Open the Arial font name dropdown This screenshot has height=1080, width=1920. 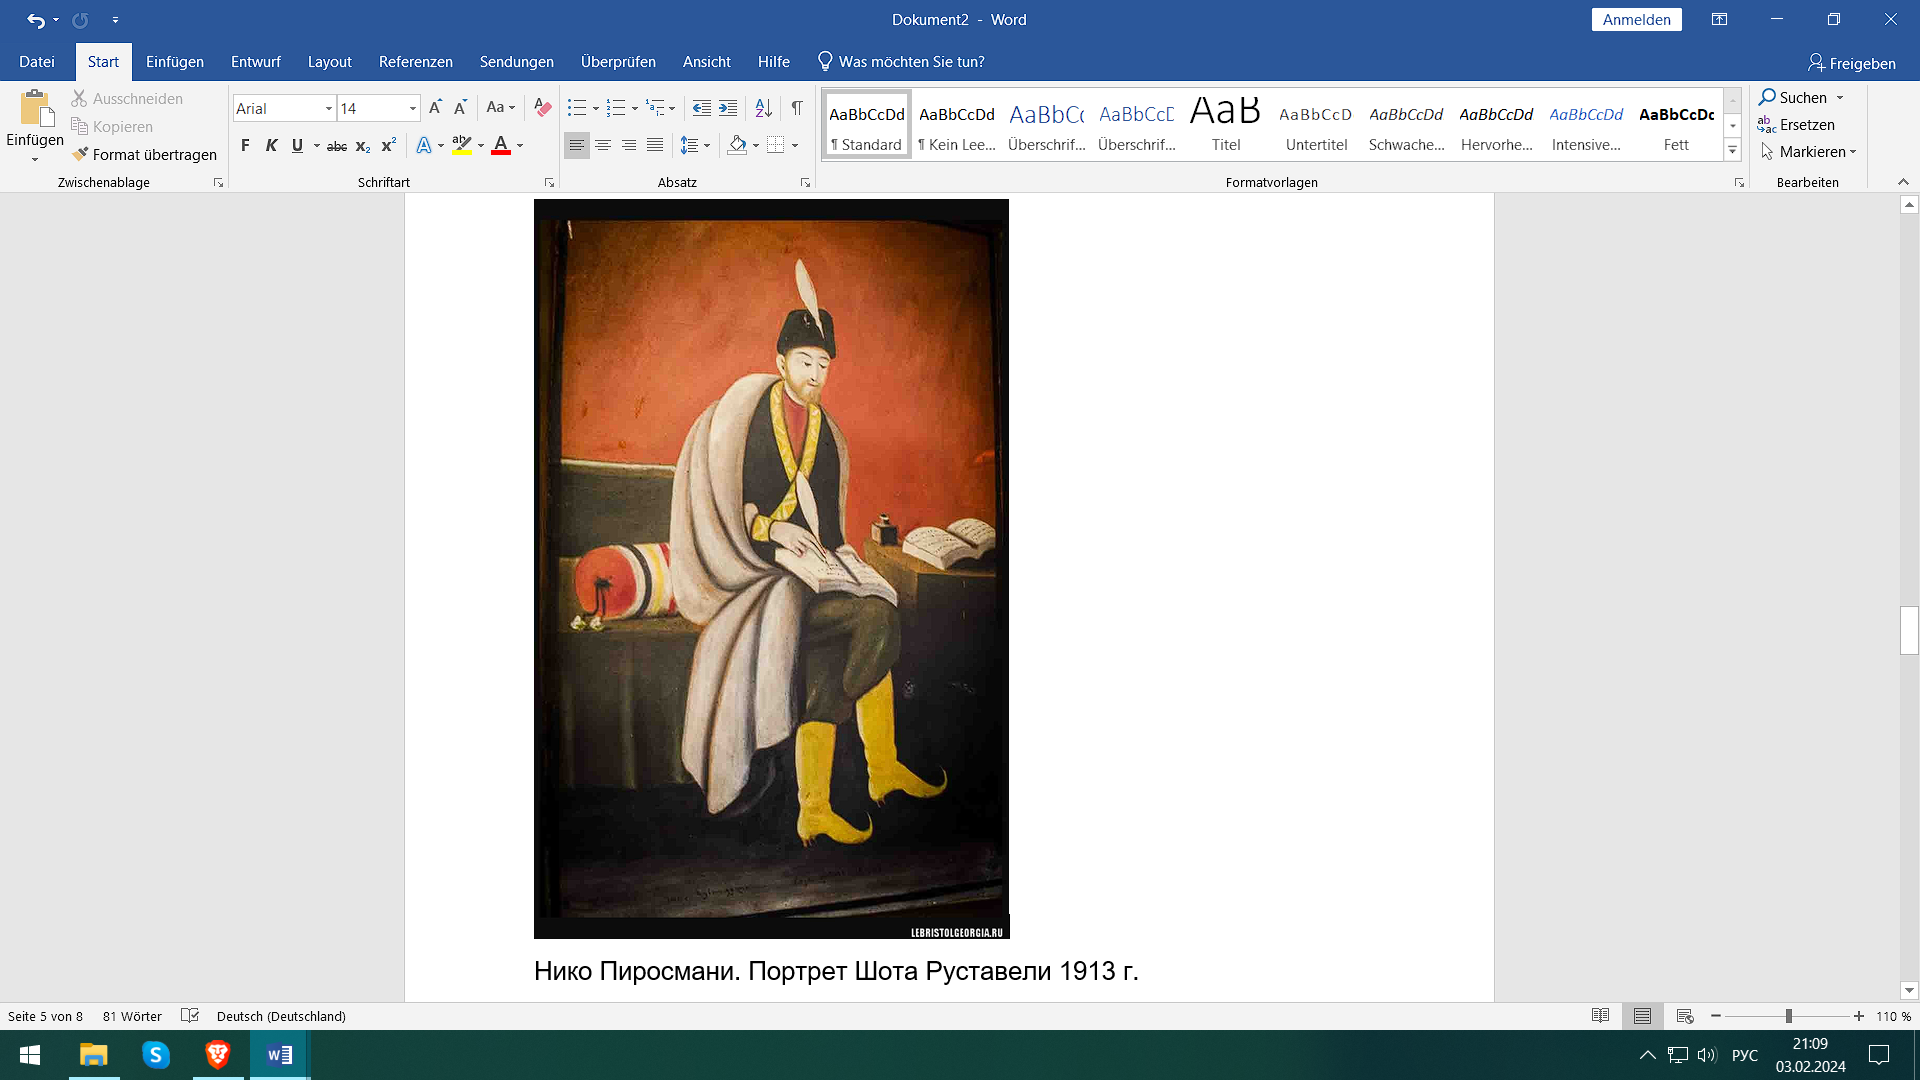click(x=328, y=108)
